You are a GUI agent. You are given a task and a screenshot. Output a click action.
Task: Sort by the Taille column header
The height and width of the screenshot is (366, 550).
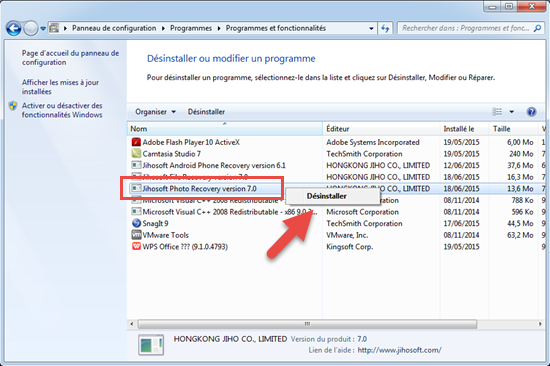tap(513, 129)
